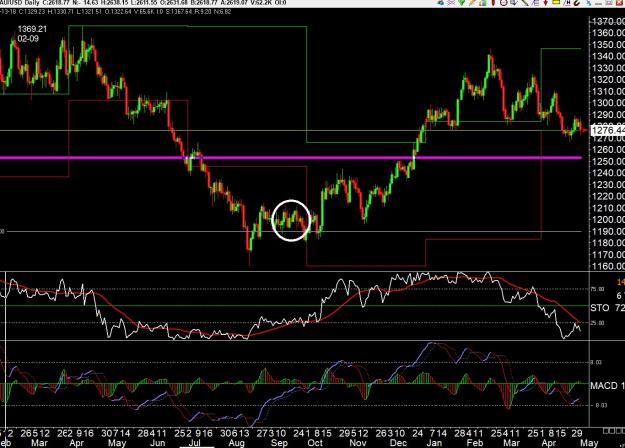Click the small squares at time axis corner
The height and width of the screenshot is (448, 625).
click(614, 431)
